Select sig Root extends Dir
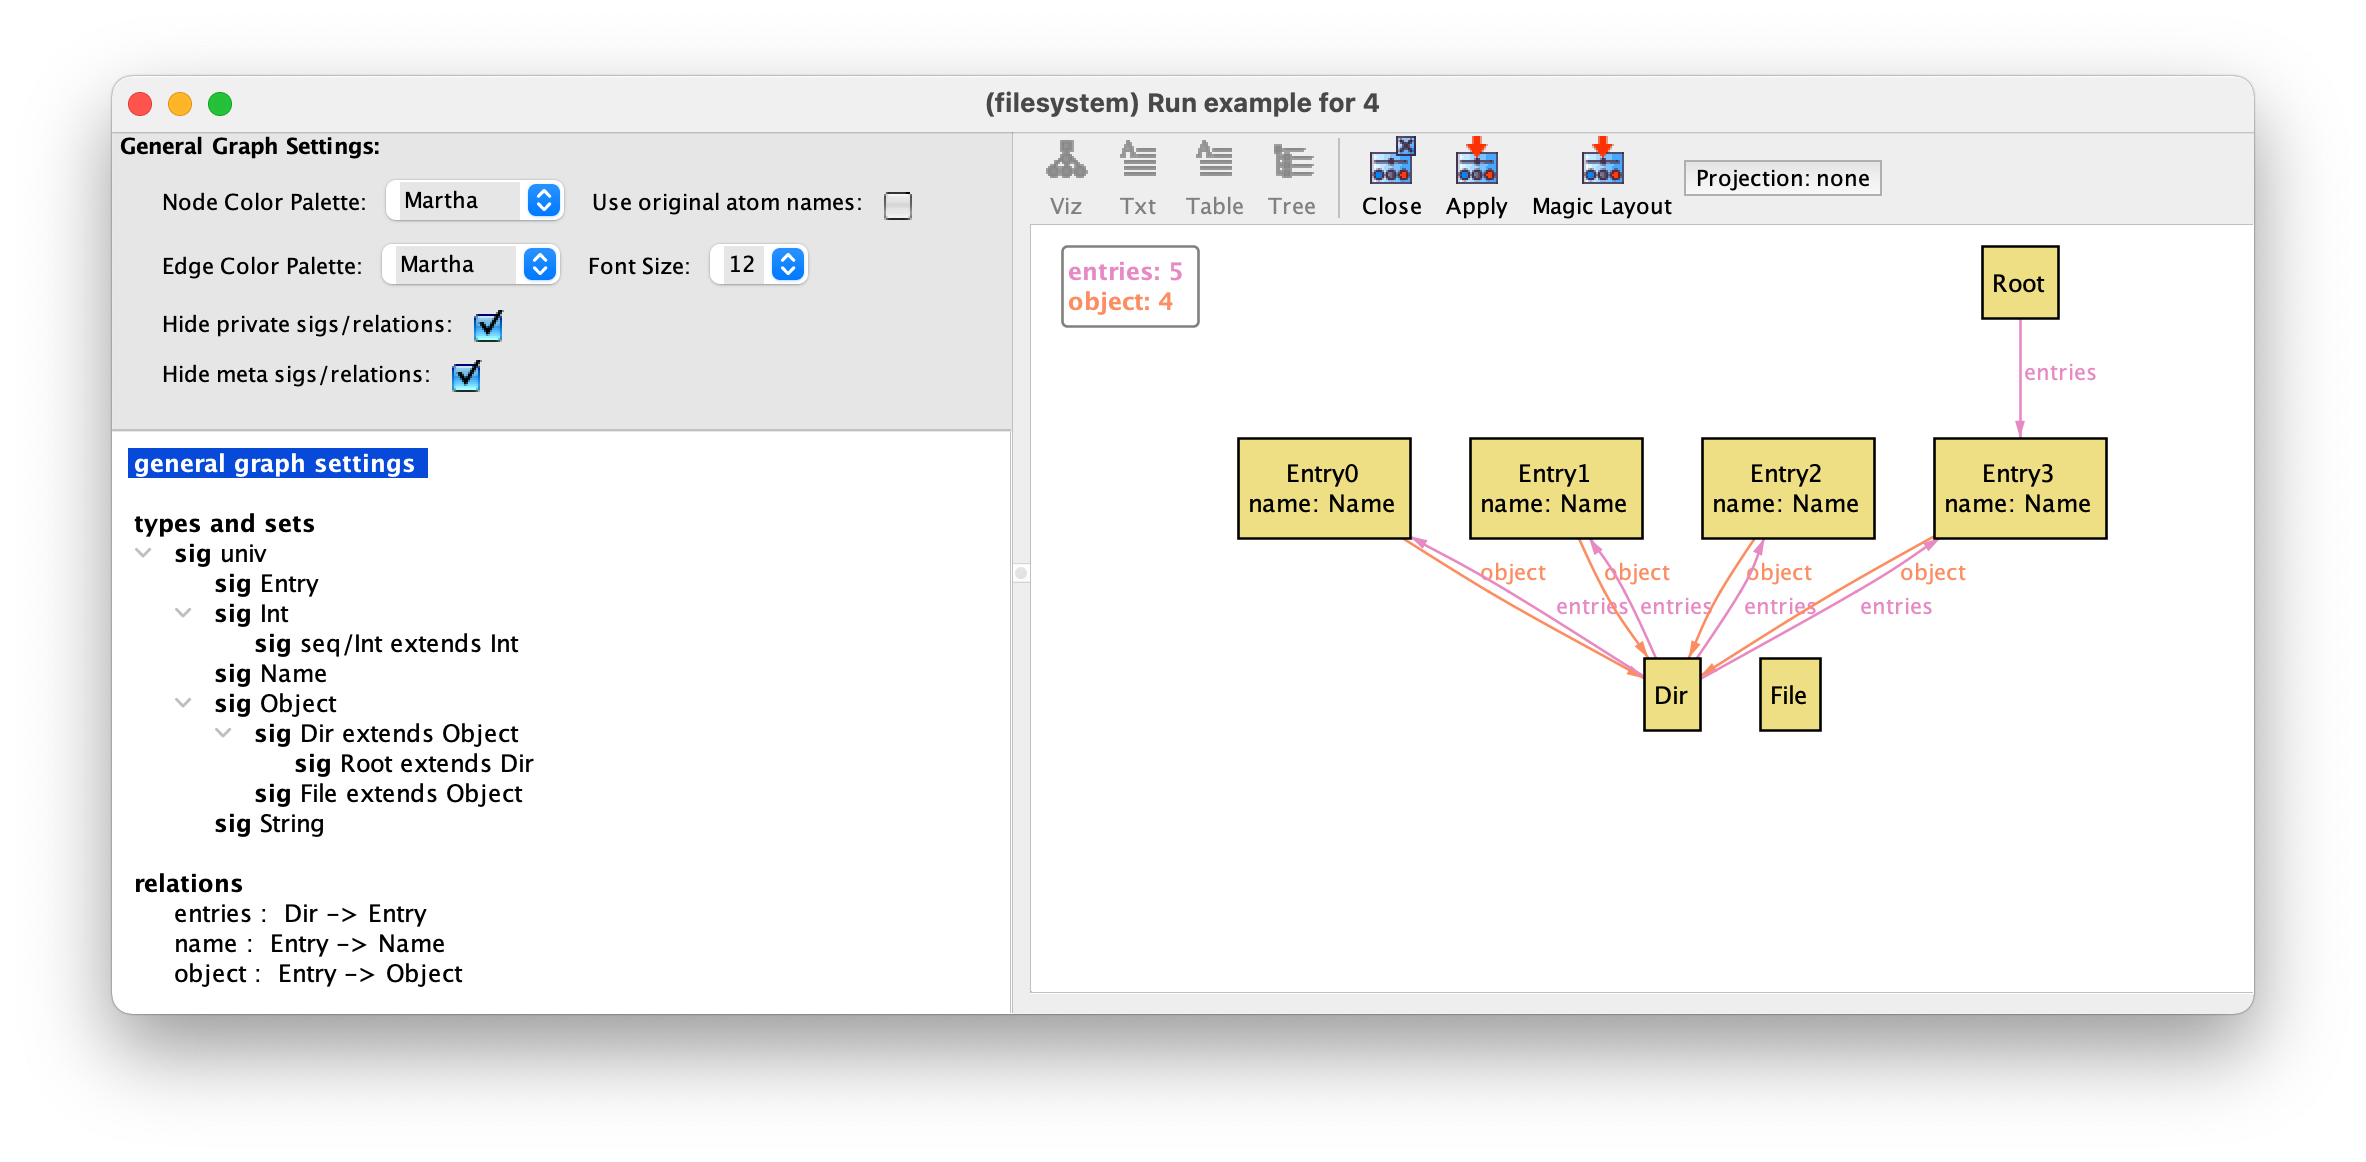 pyautogui.click(x=414, y=764)
